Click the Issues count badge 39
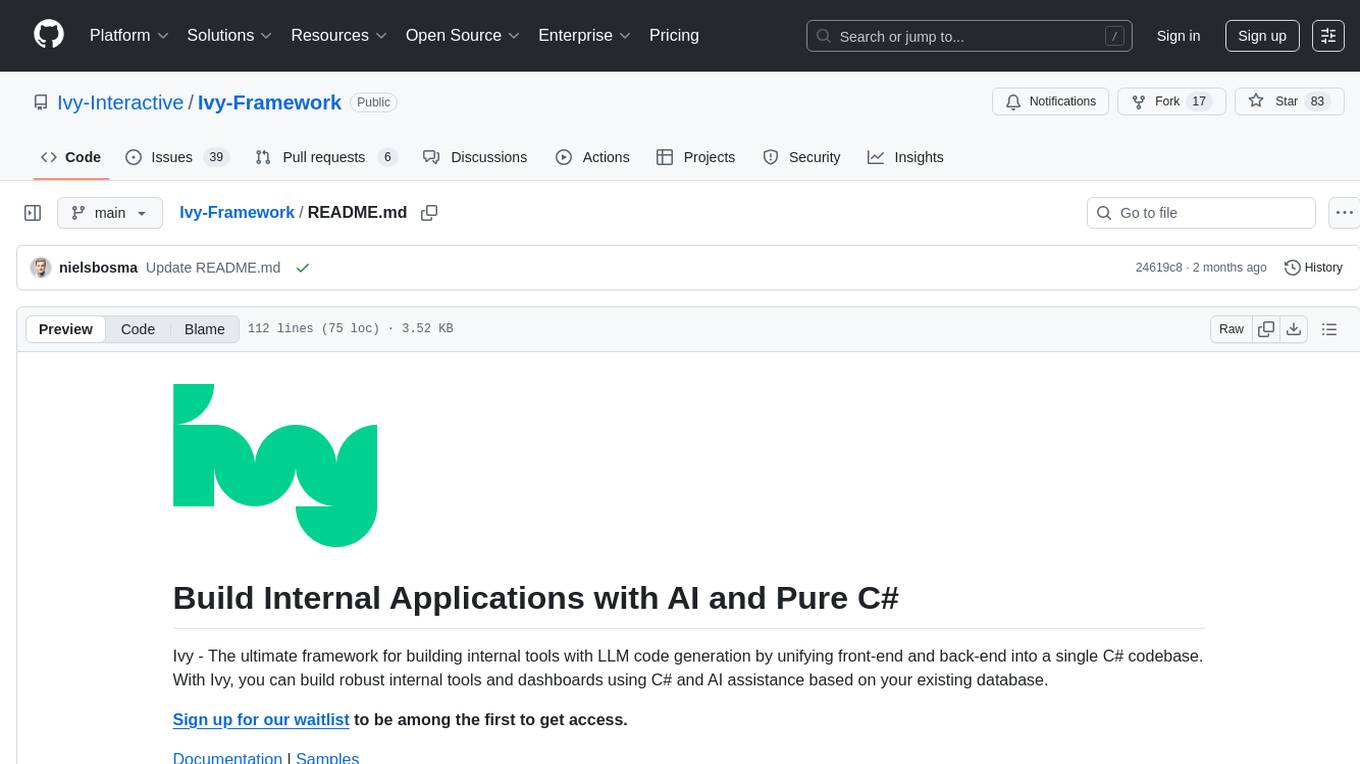The height and width of the screenshot is (764, 1360). [x=216, y=157]
